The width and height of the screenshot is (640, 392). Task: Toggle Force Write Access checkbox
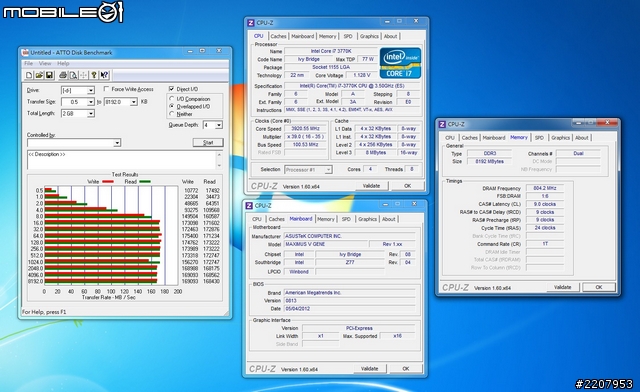[107, 89]
